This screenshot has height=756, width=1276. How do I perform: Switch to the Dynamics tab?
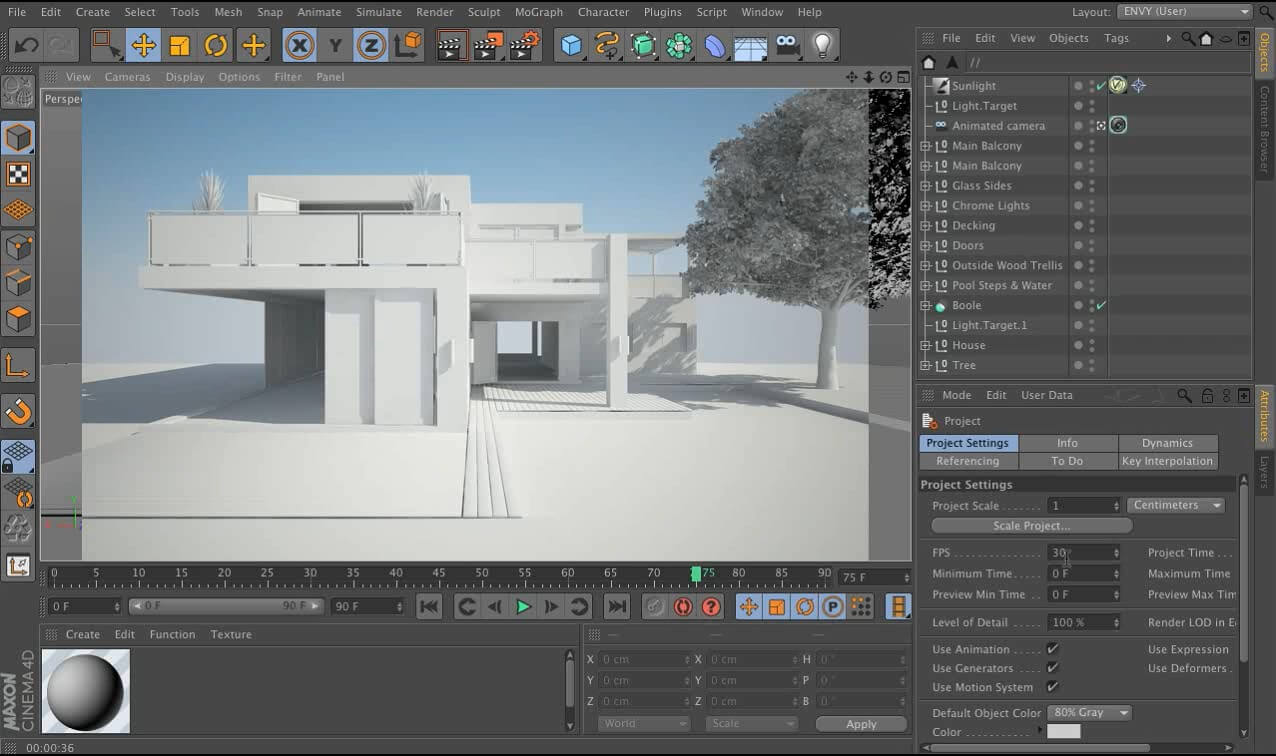pos(1167,443)
